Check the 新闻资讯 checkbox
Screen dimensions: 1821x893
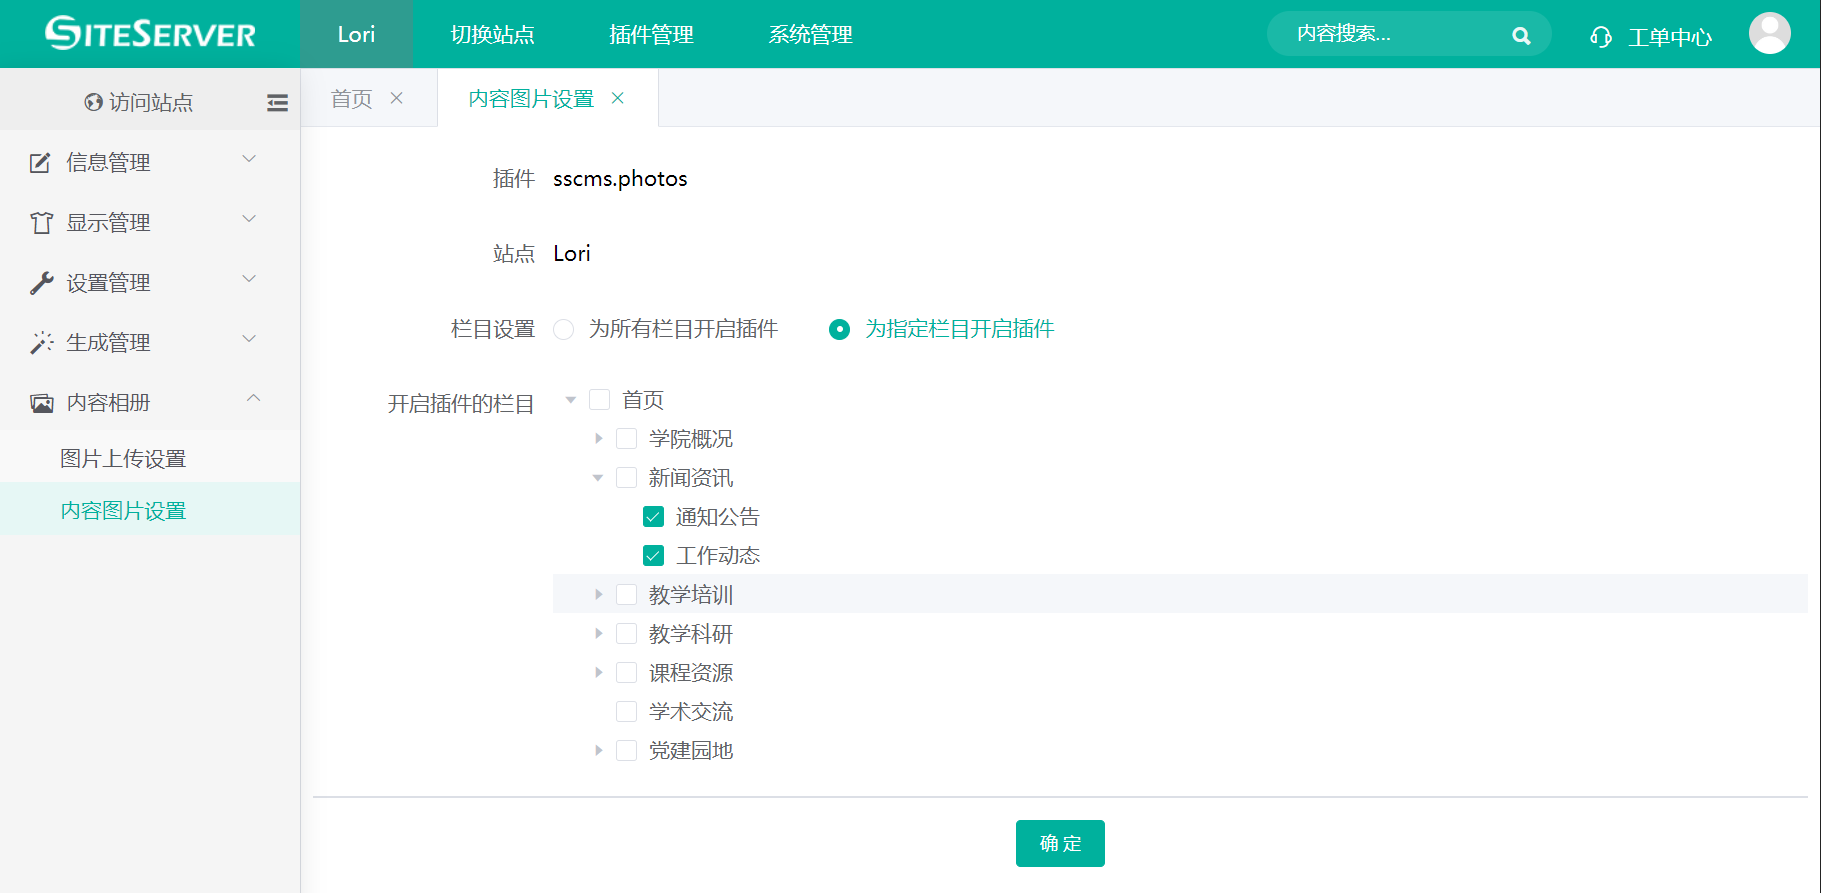pyautogui.click(x=627, y=478)
